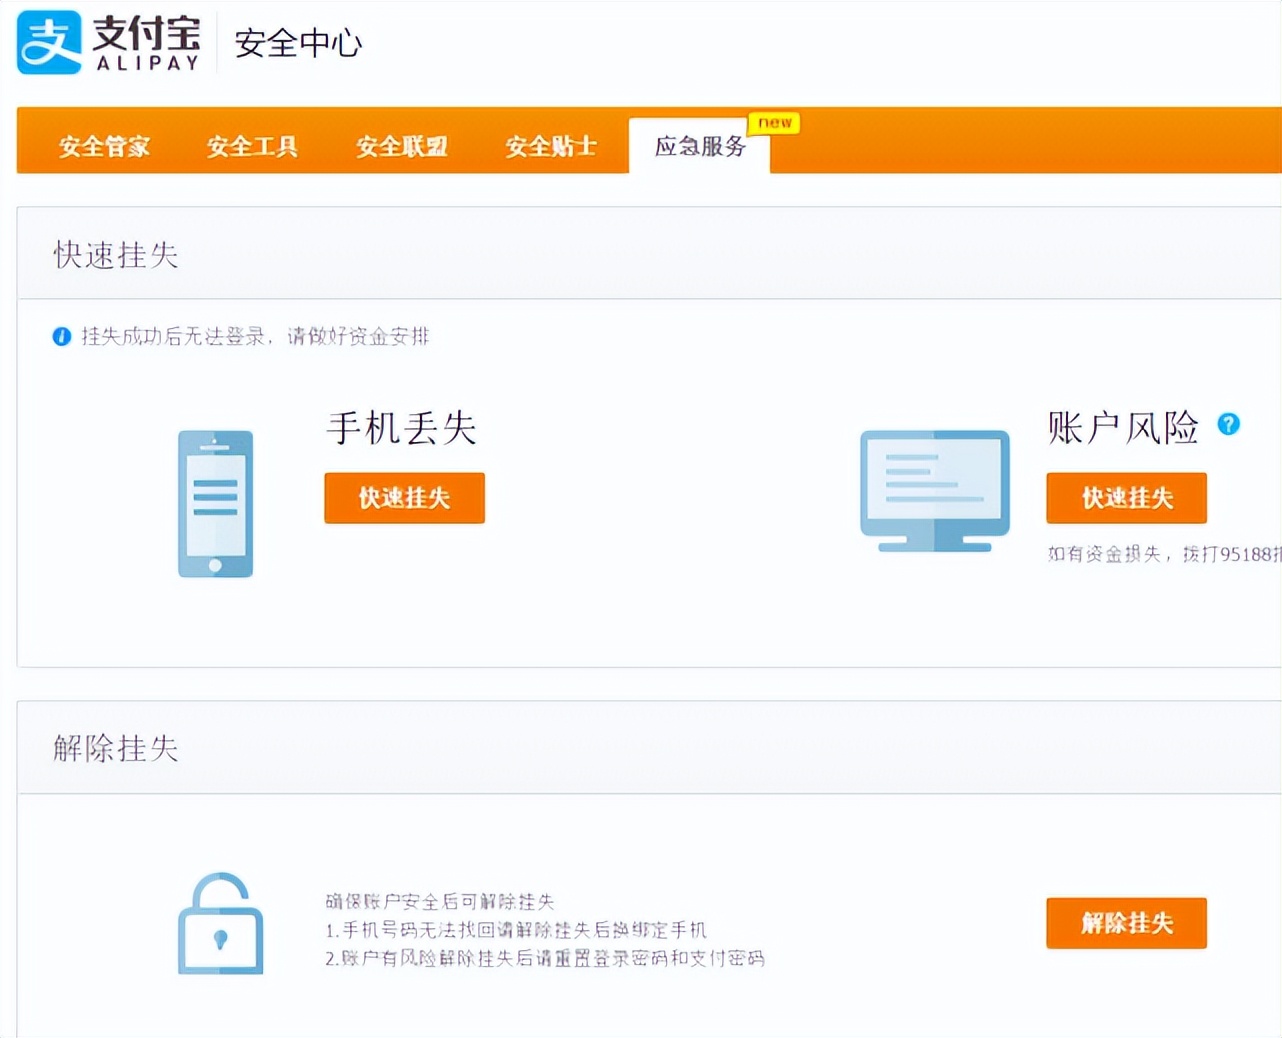
Task: Click the monitor illustration for 账户风险
Action: point(934,490)
